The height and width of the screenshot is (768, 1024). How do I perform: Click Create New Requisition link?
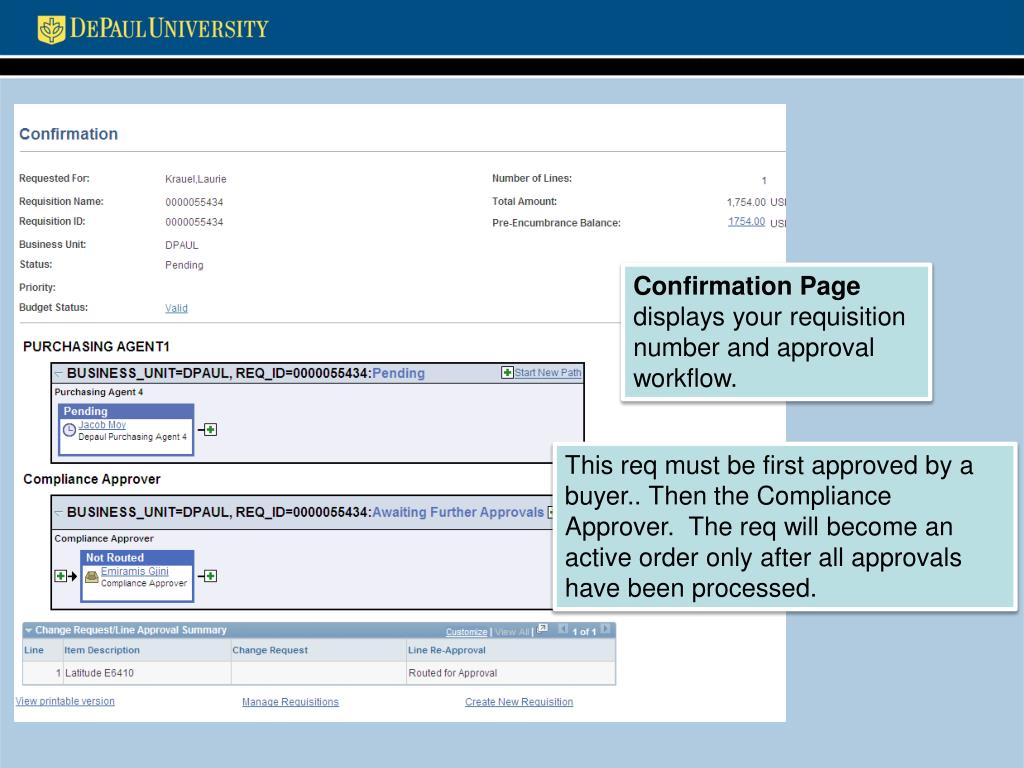519,701
